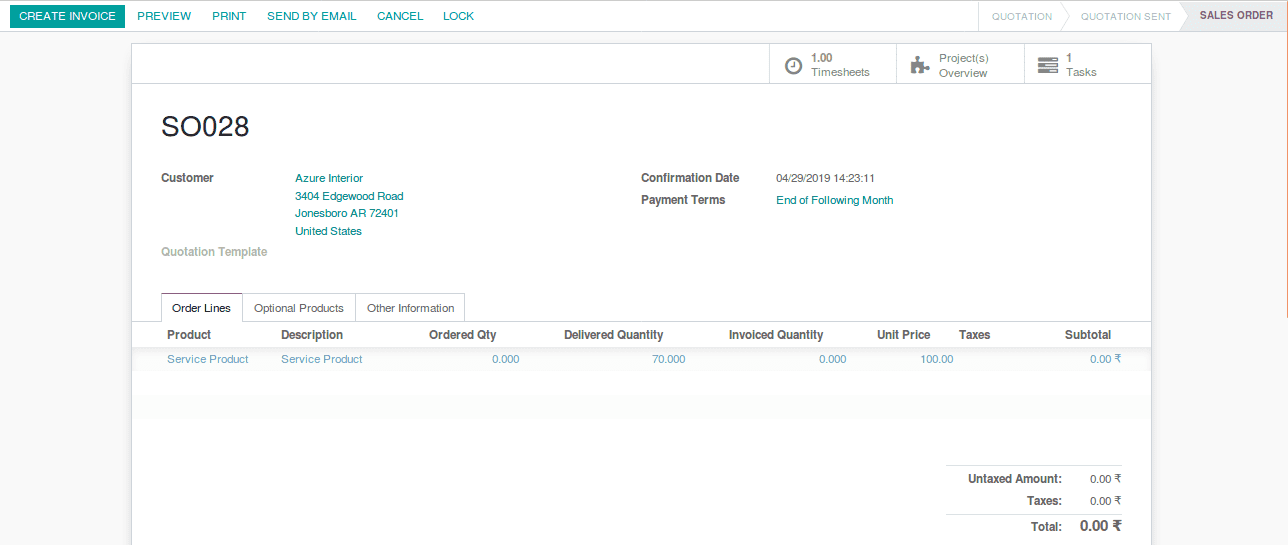This screenshot has width=1288, height=545.
Task: Print the sales order
Action: pyautogui.click(x=229, y=16)
